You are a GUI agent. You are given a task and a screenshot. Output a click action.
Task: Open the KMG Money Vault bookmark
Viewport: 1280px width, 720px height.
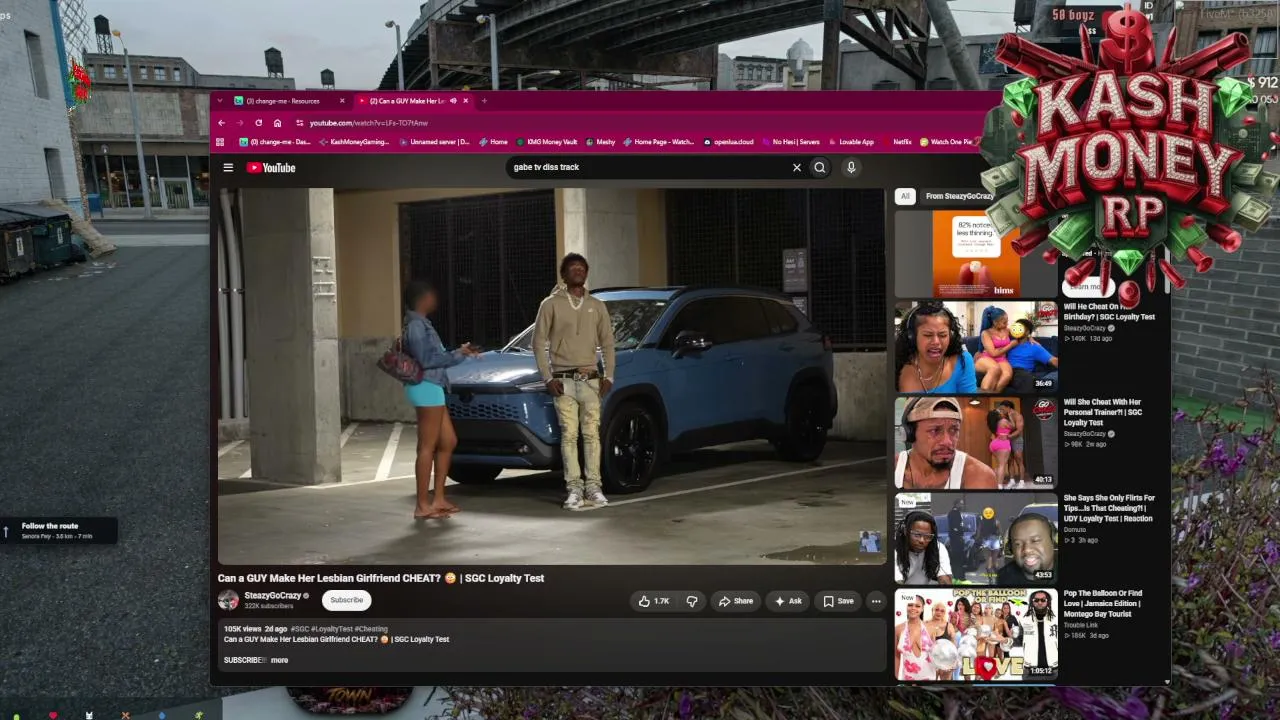[546, 142]
